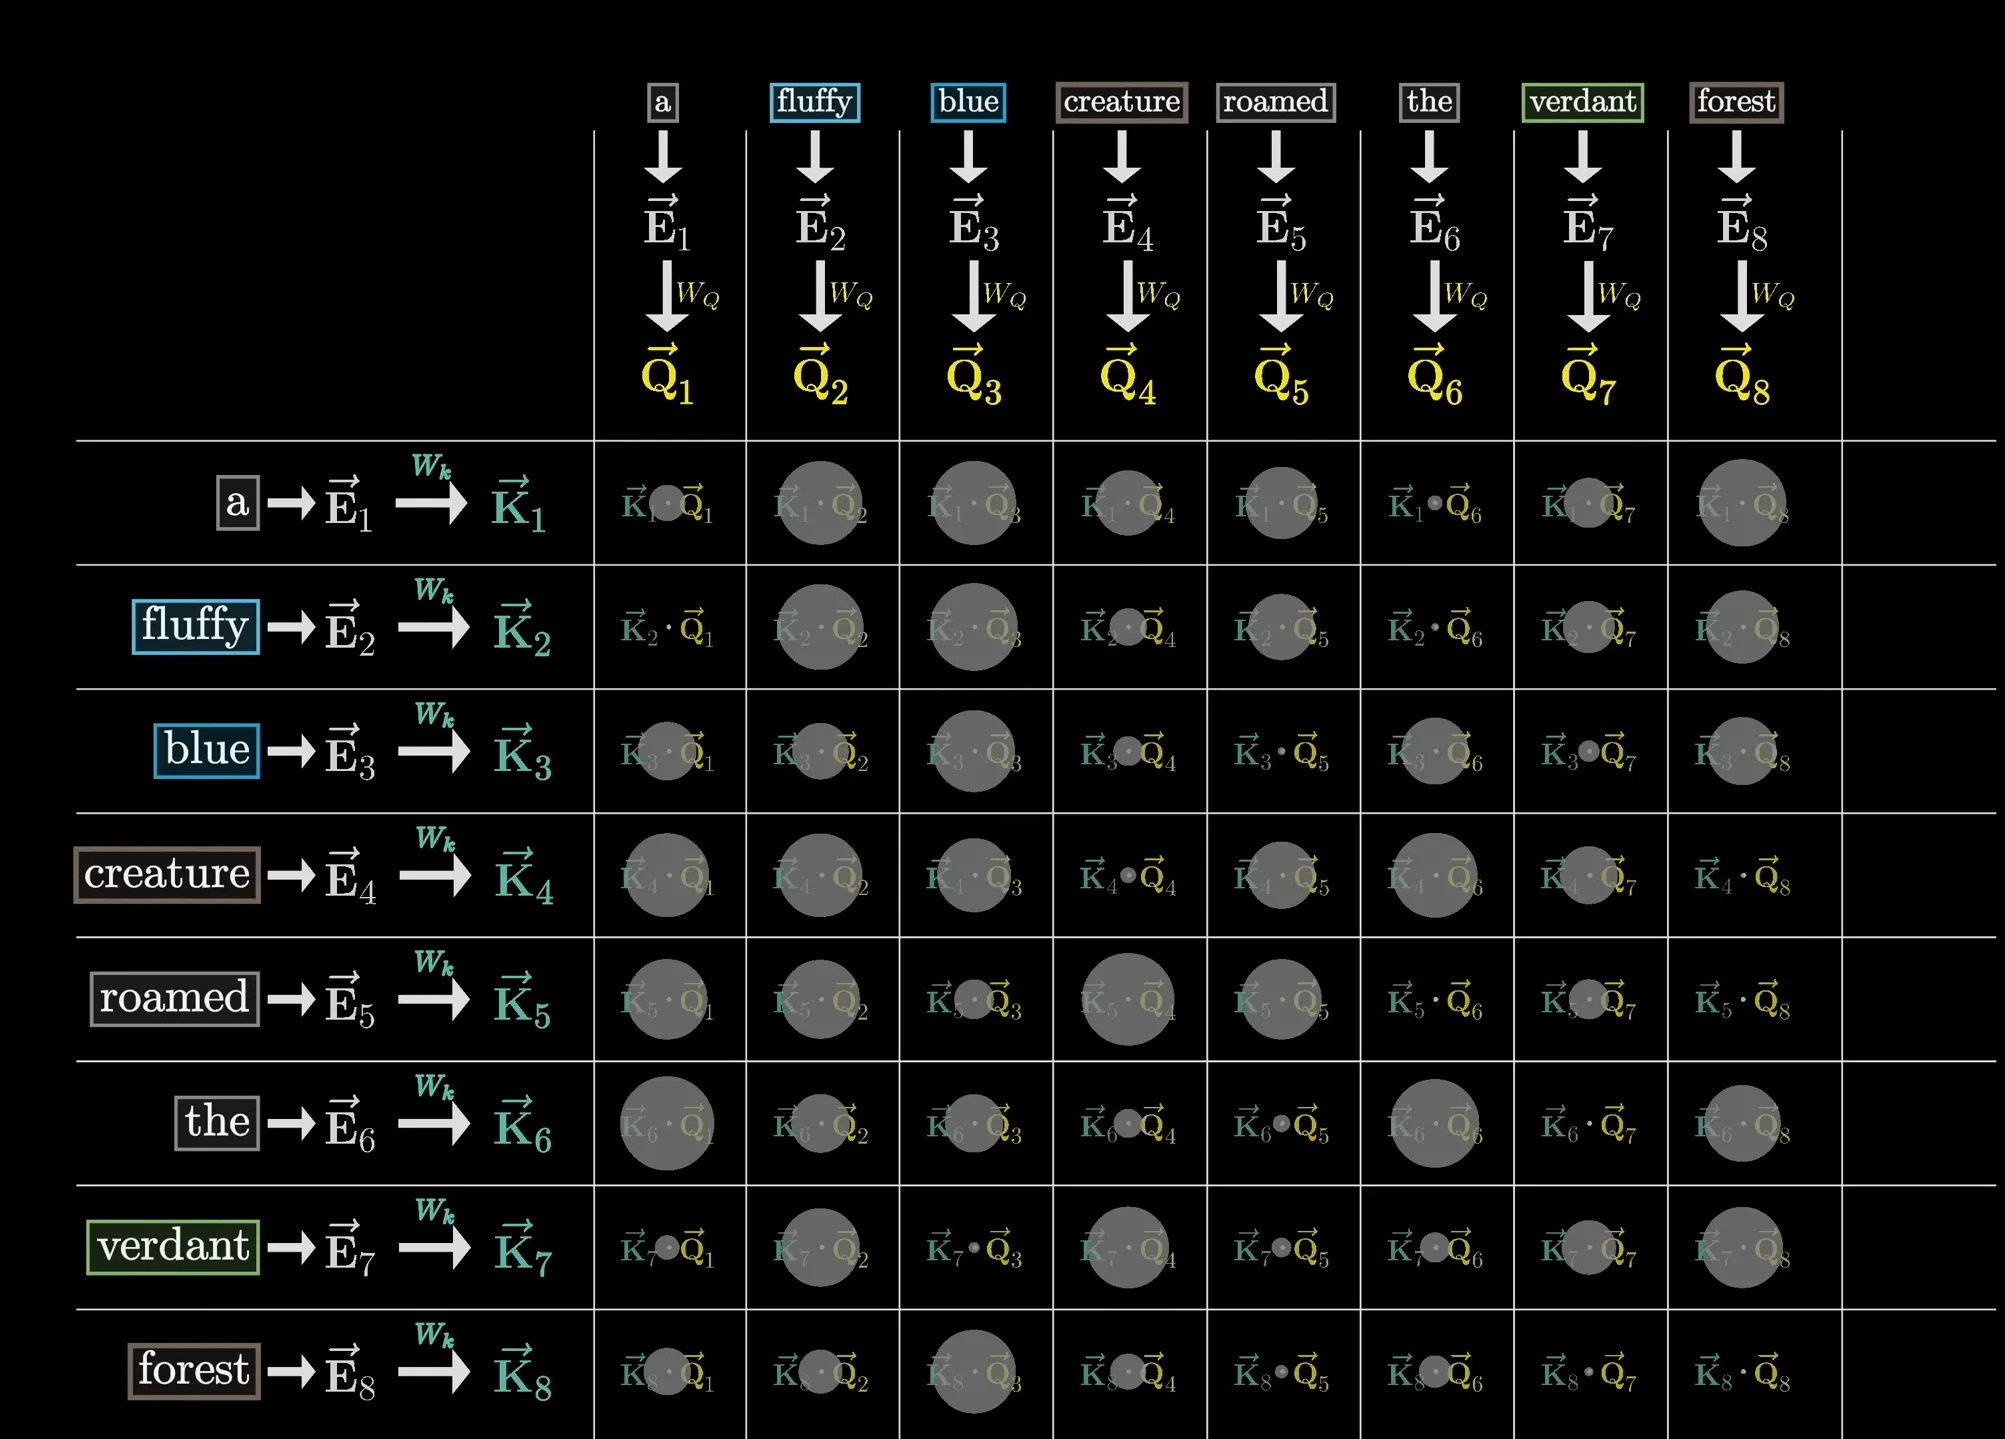The width and height of the screenshot is (2005, 1439).
Task: Select the 'verdant' token box in left column
Action: (173, 1247)
